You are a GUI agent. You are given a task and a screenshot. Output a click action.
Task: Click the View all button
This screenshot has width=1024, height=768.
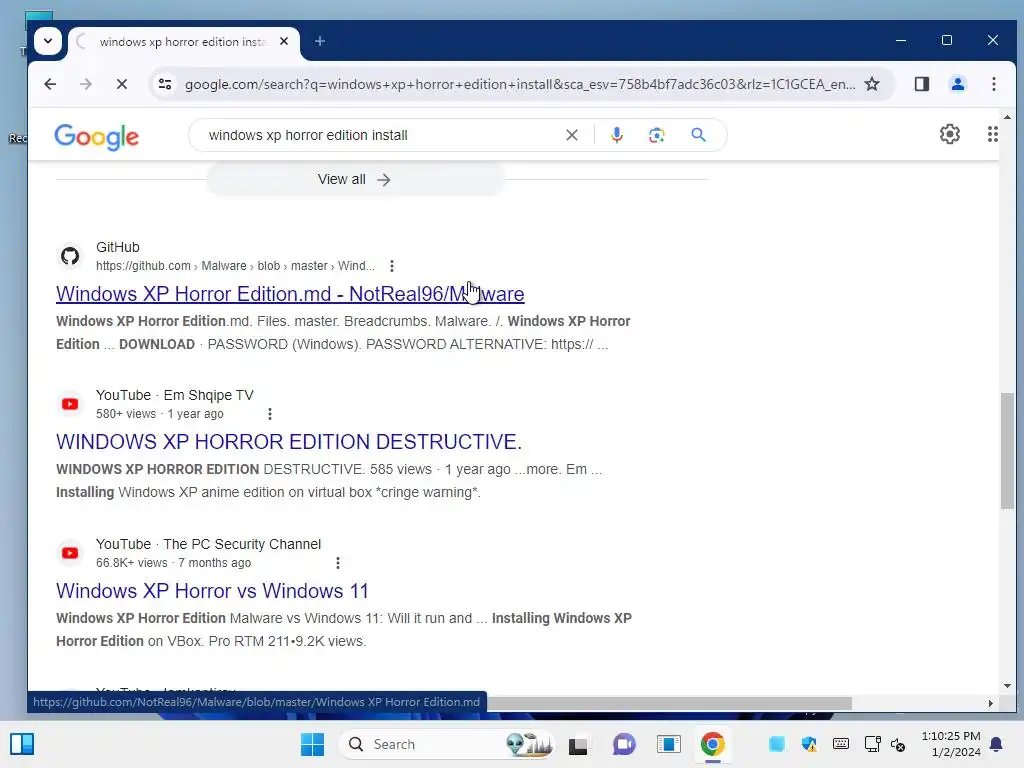[x=355, y=180]
